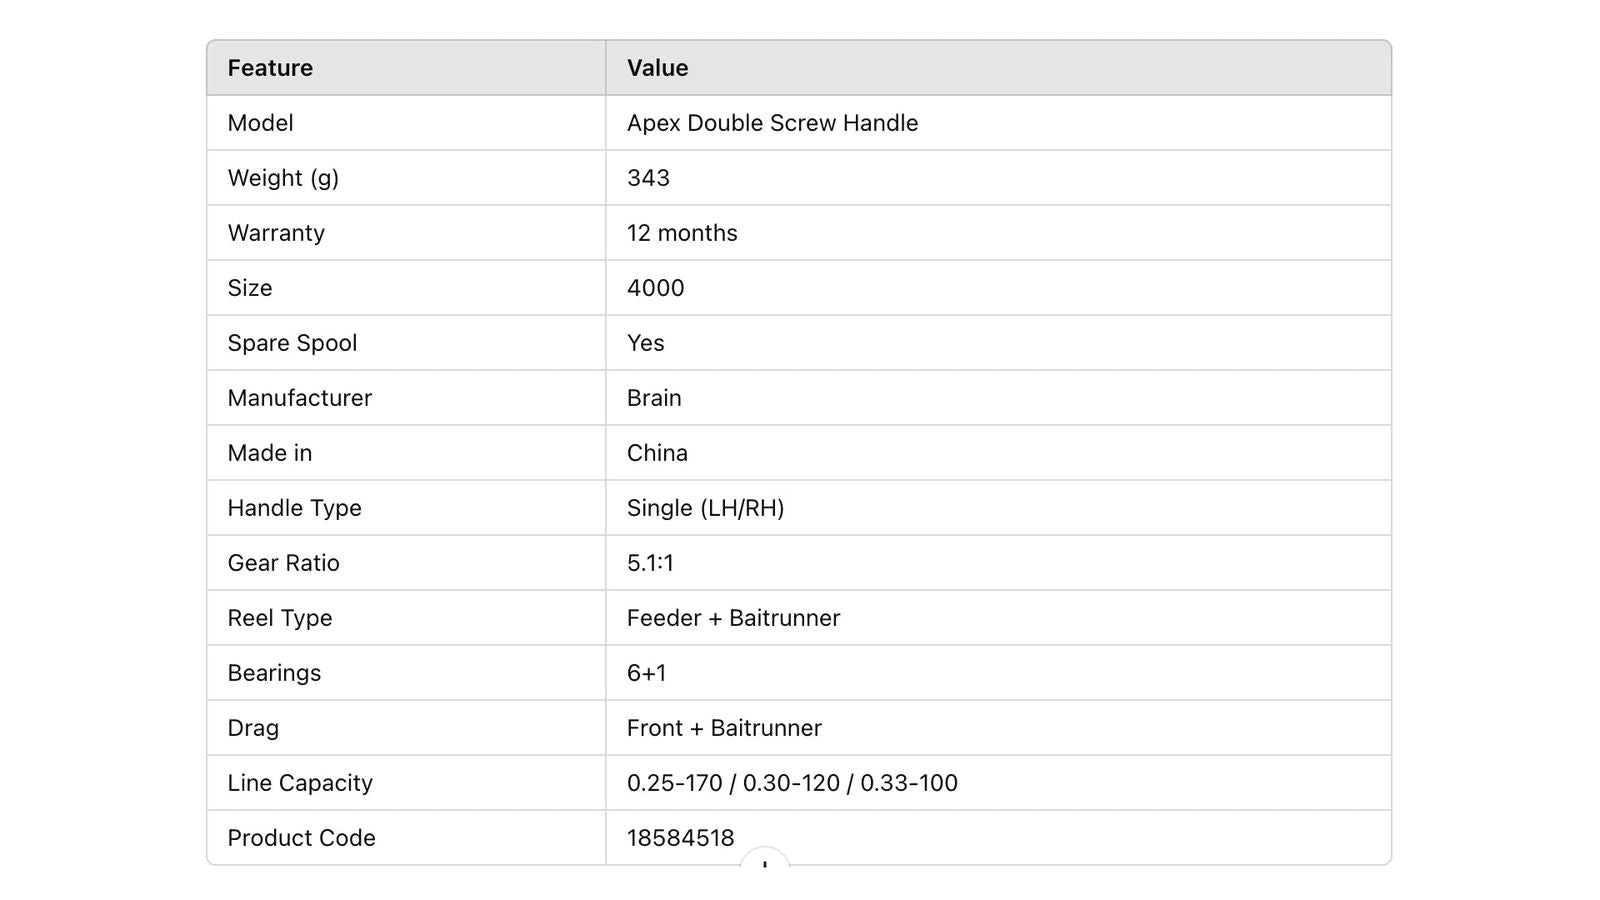The image size is (1600, 900).
Task: Click the Value column header
Action: 657,68
